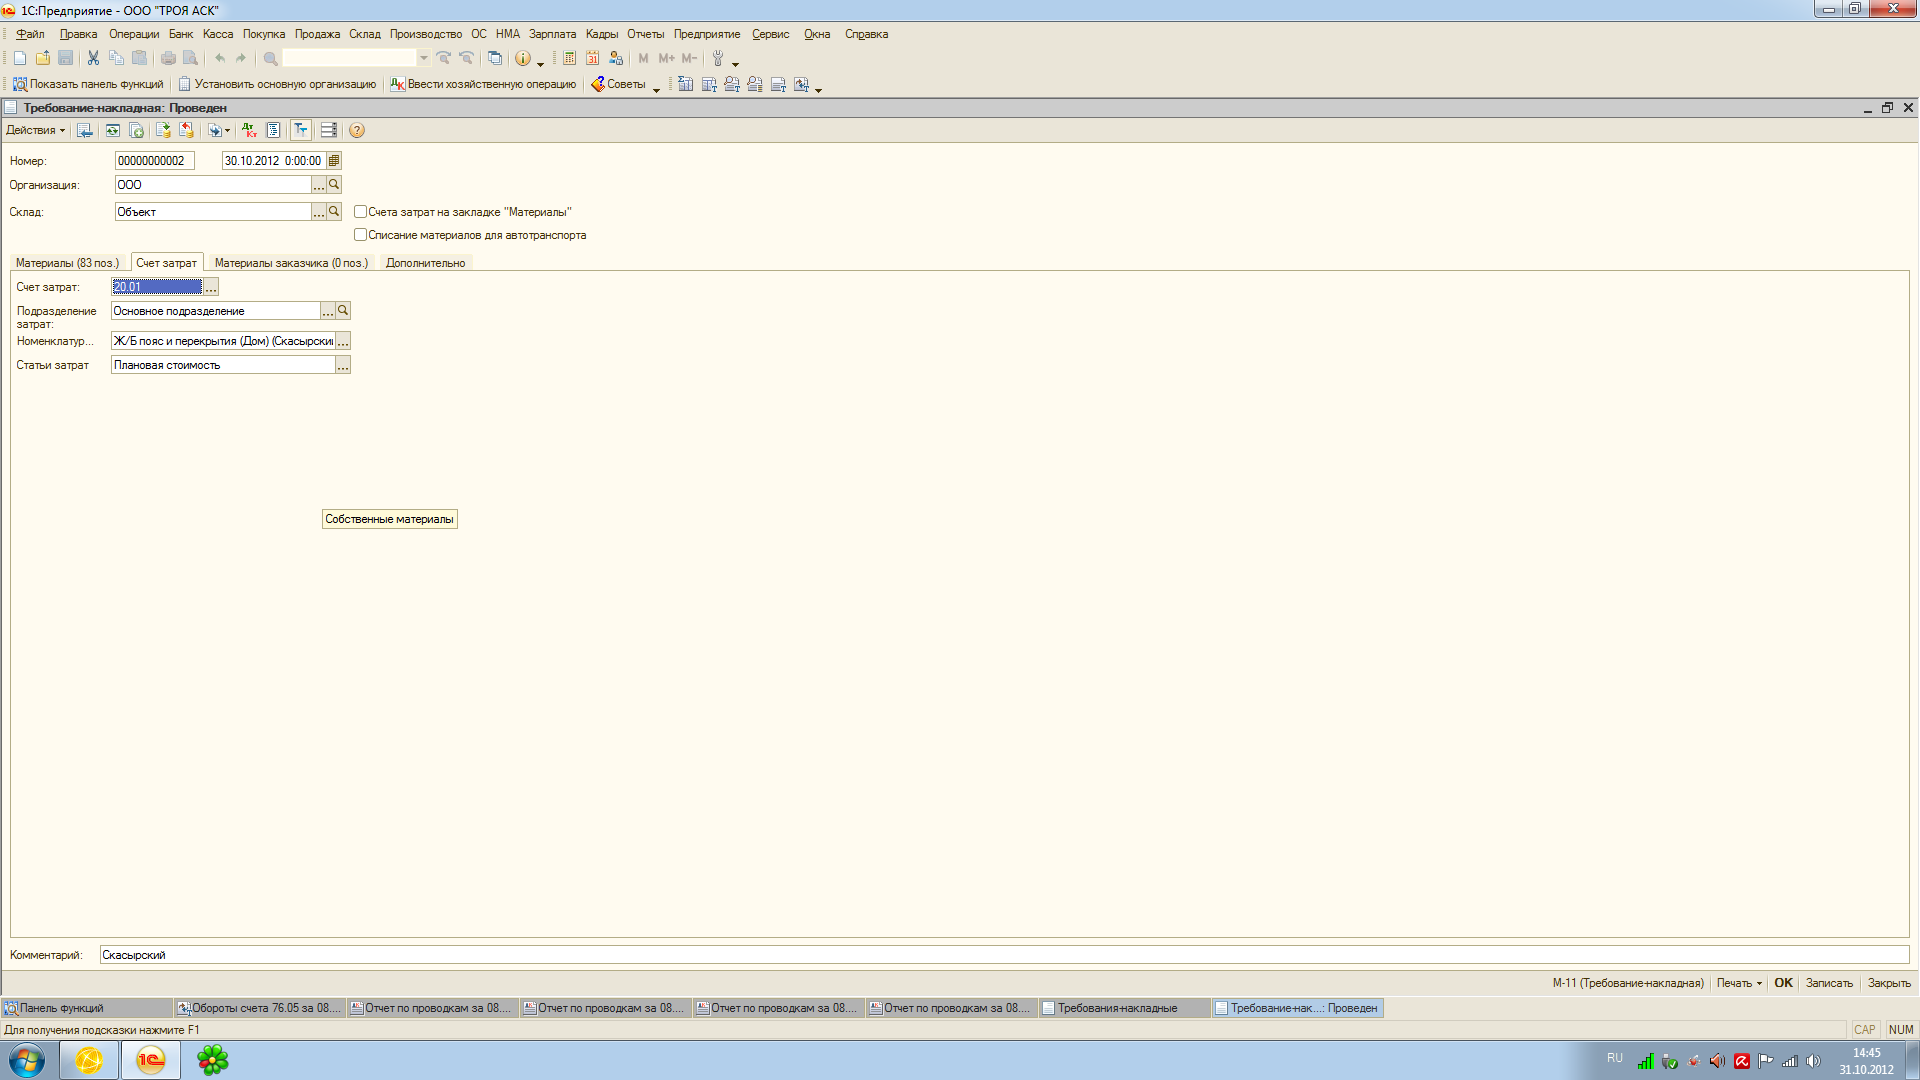Screen dimensions: 1920x1080
Task: Switch to Материалы (83 поз.) tab
Action: click(67, 263)
